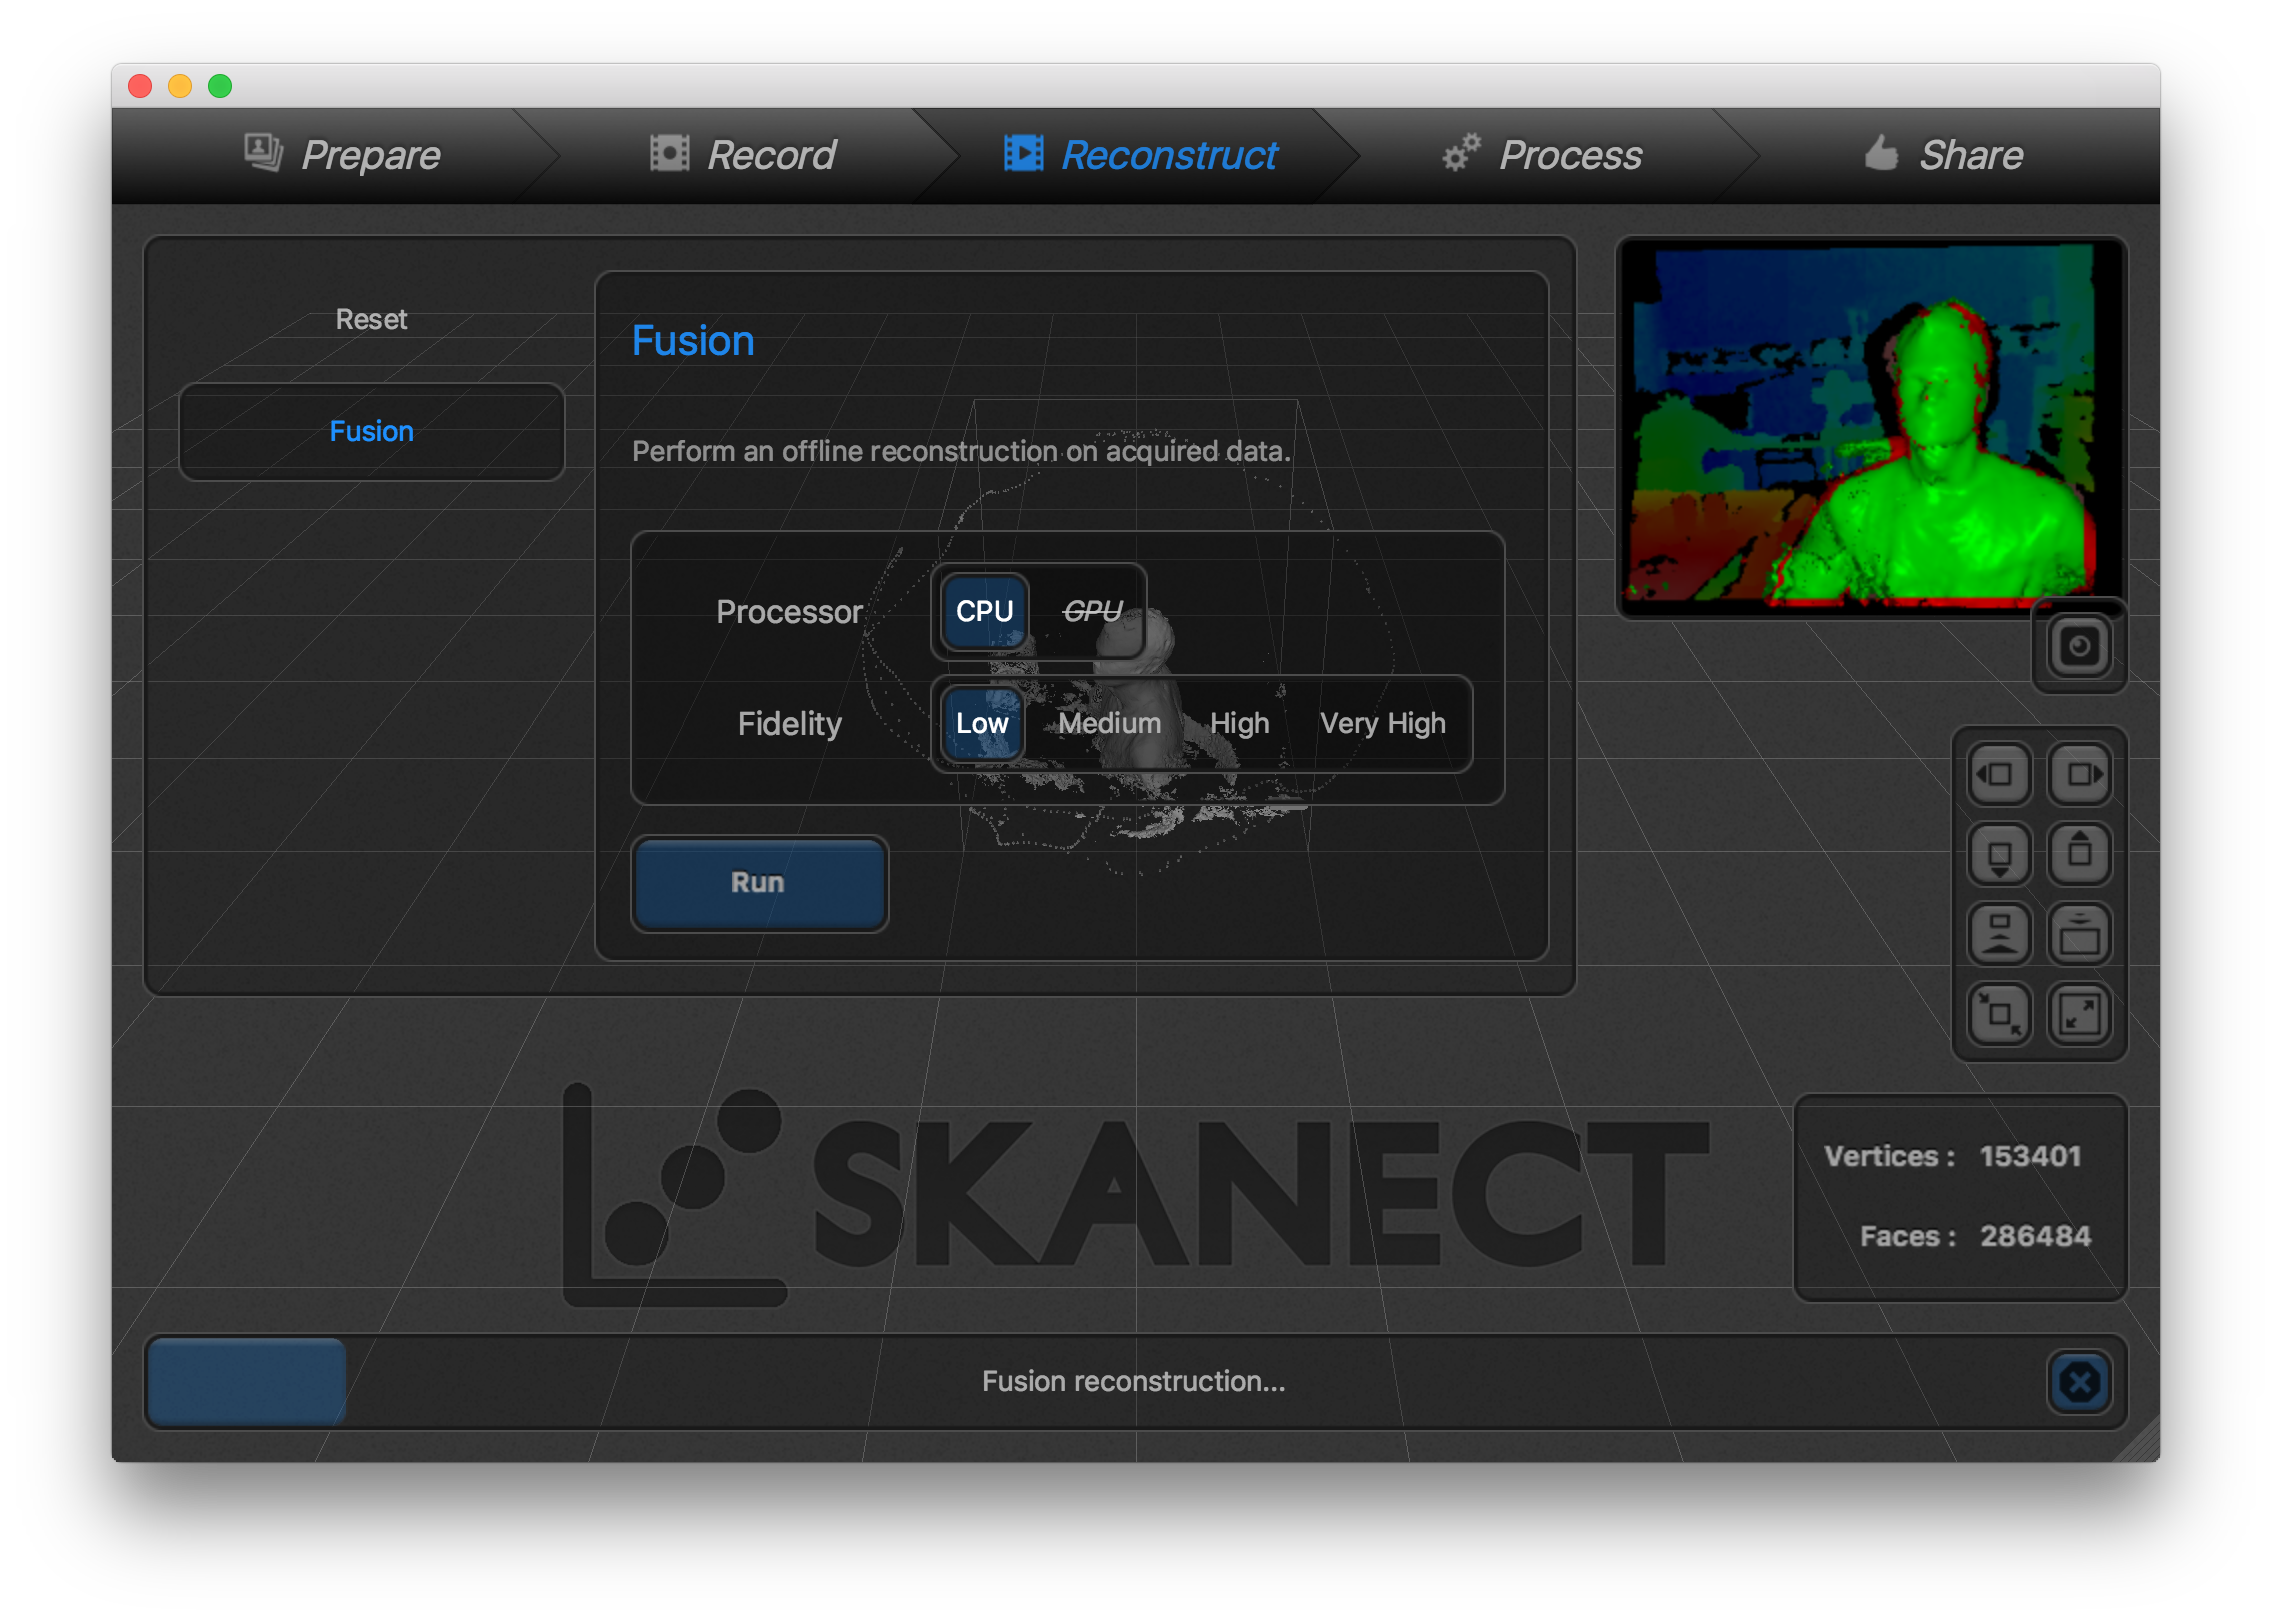Screen dimensions: 2272x1622
Task: Select CPU as the processor
Action: point(984,611)
